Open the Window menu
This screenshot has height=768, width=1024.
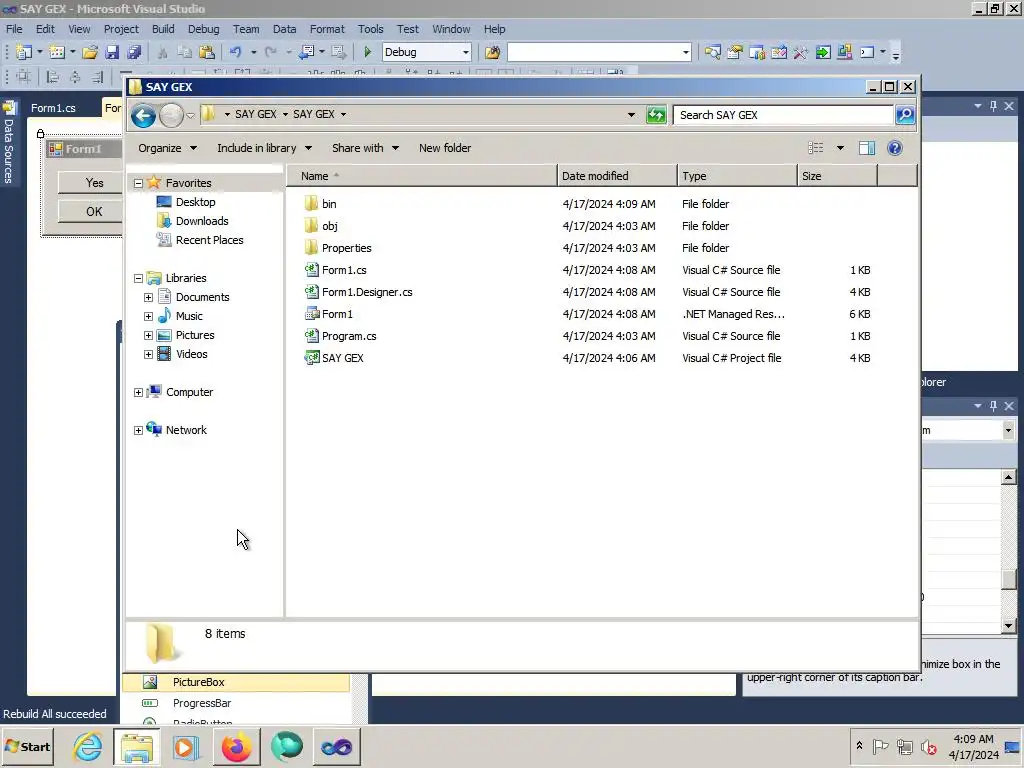(x=451, y=29)
